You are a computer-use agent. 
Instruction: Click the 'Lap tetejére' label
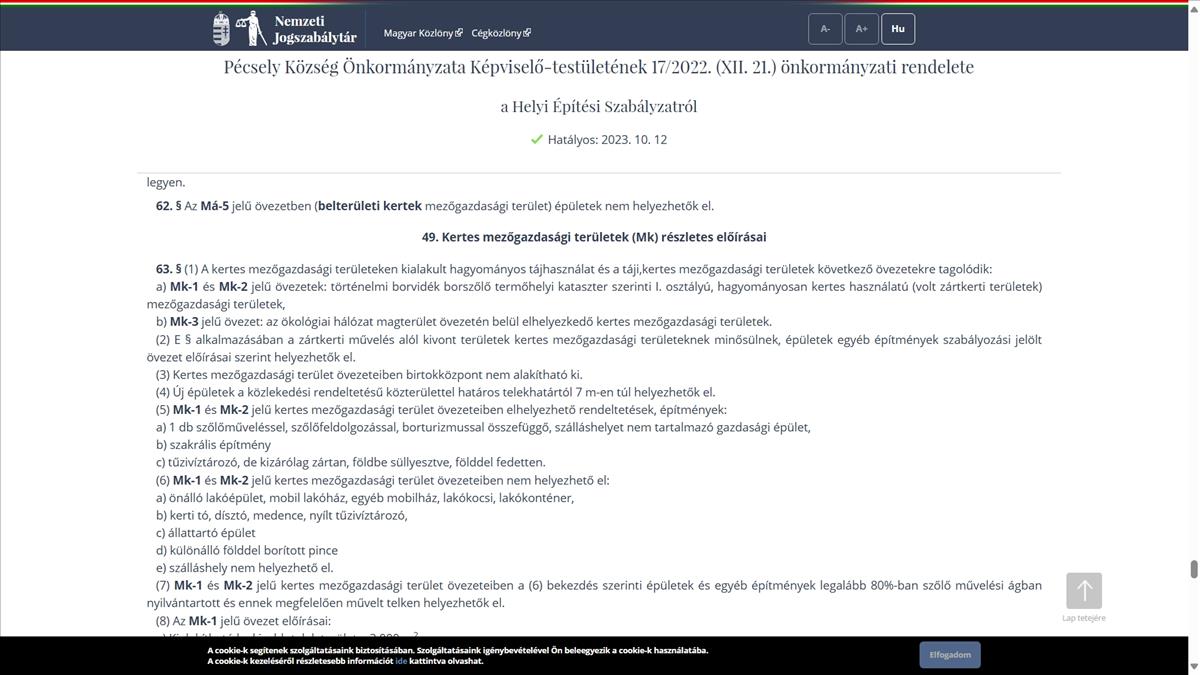coord(1084,618)
